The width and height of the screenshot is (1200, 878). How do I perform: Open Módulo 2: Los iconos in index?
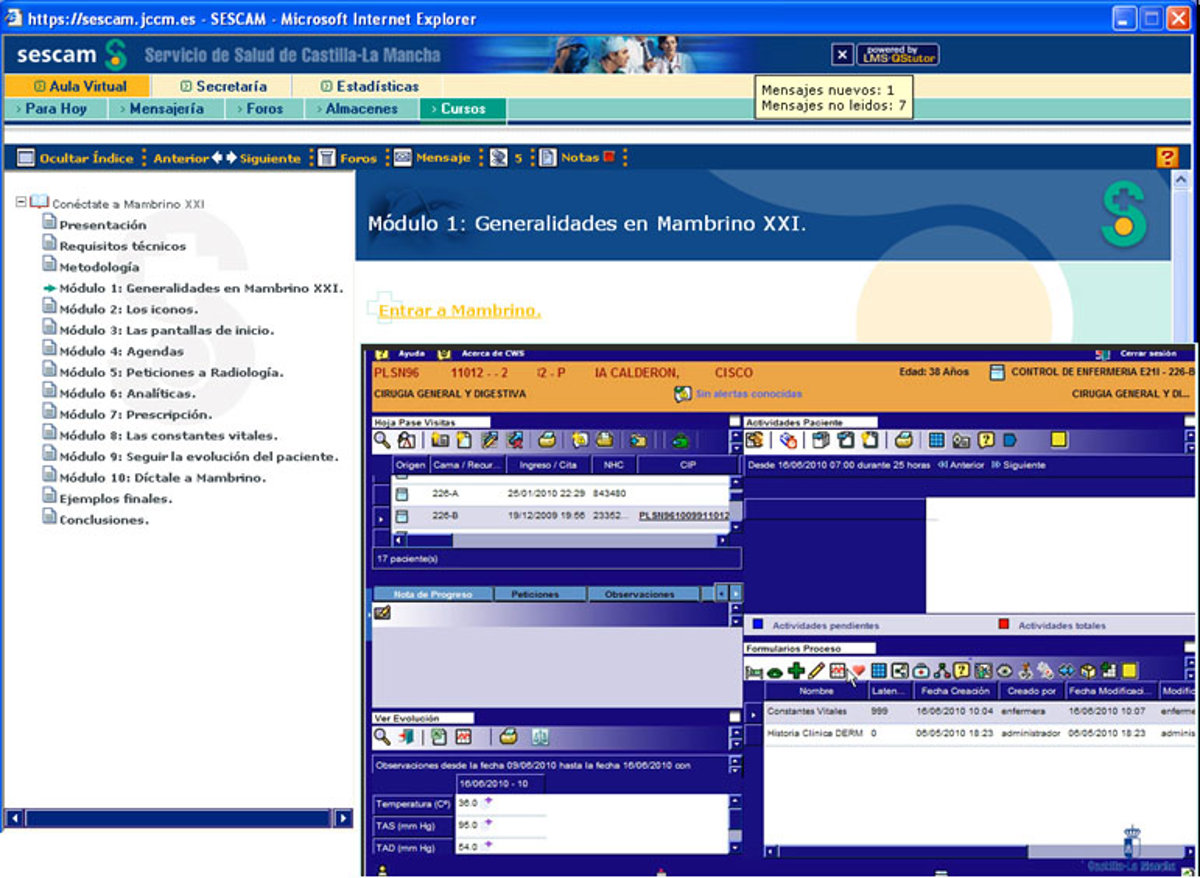[x=128, y=309]
